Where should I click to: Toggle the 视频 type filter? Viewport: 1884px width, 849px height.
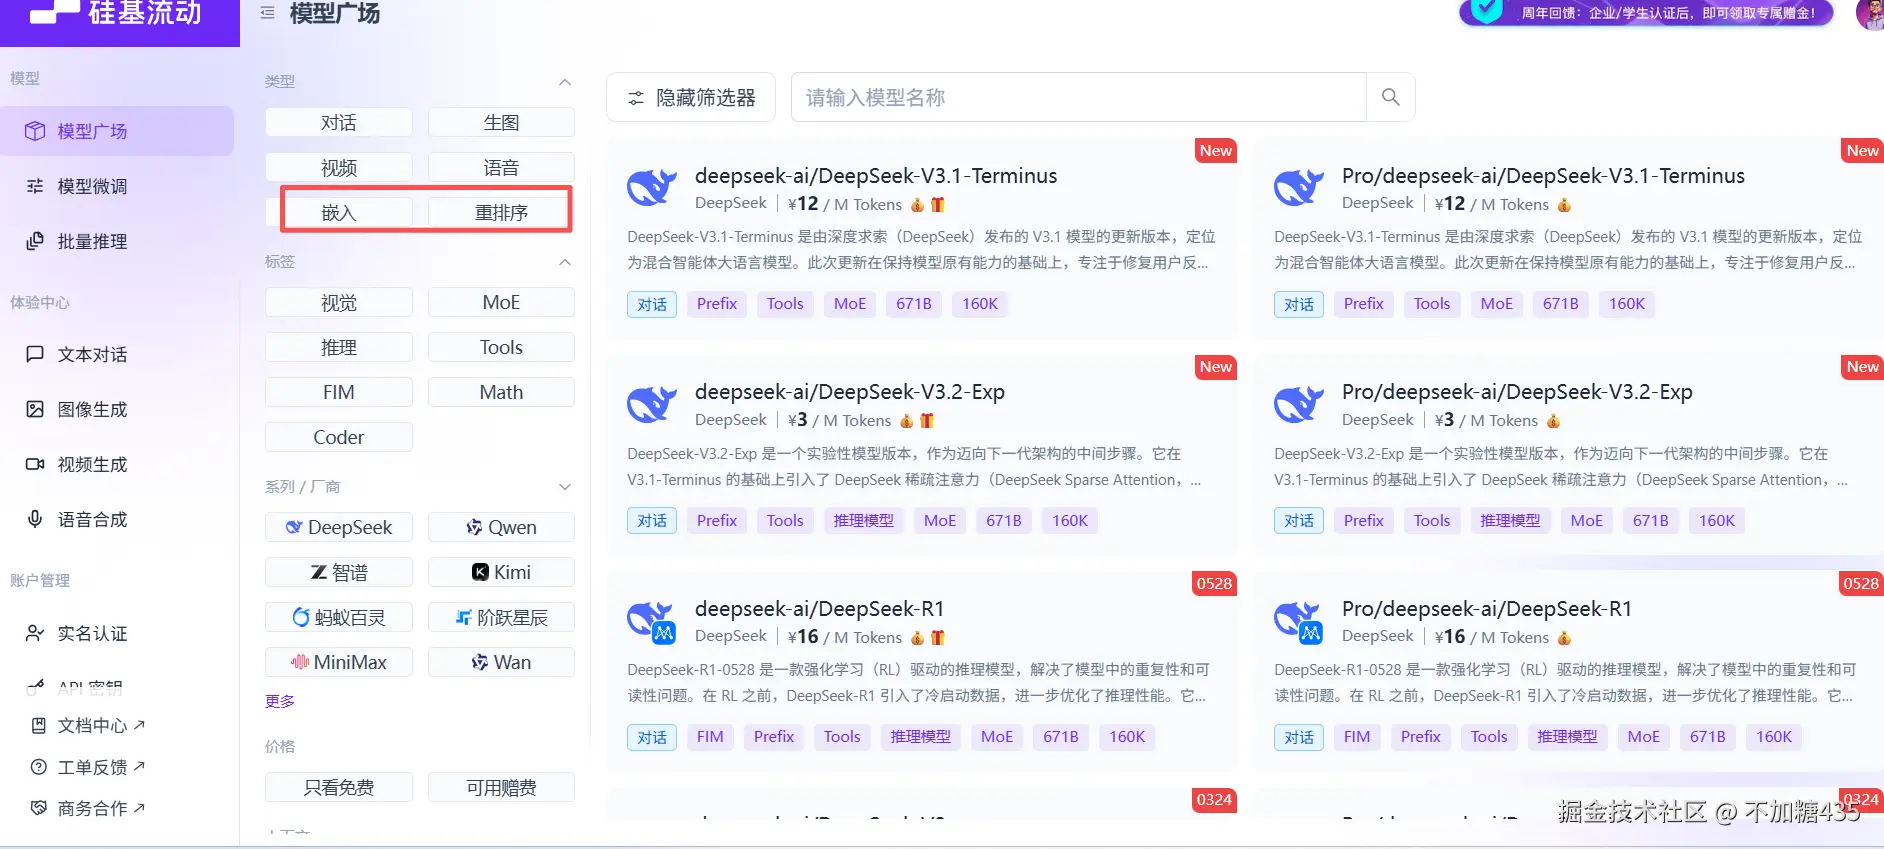point(339,167)
